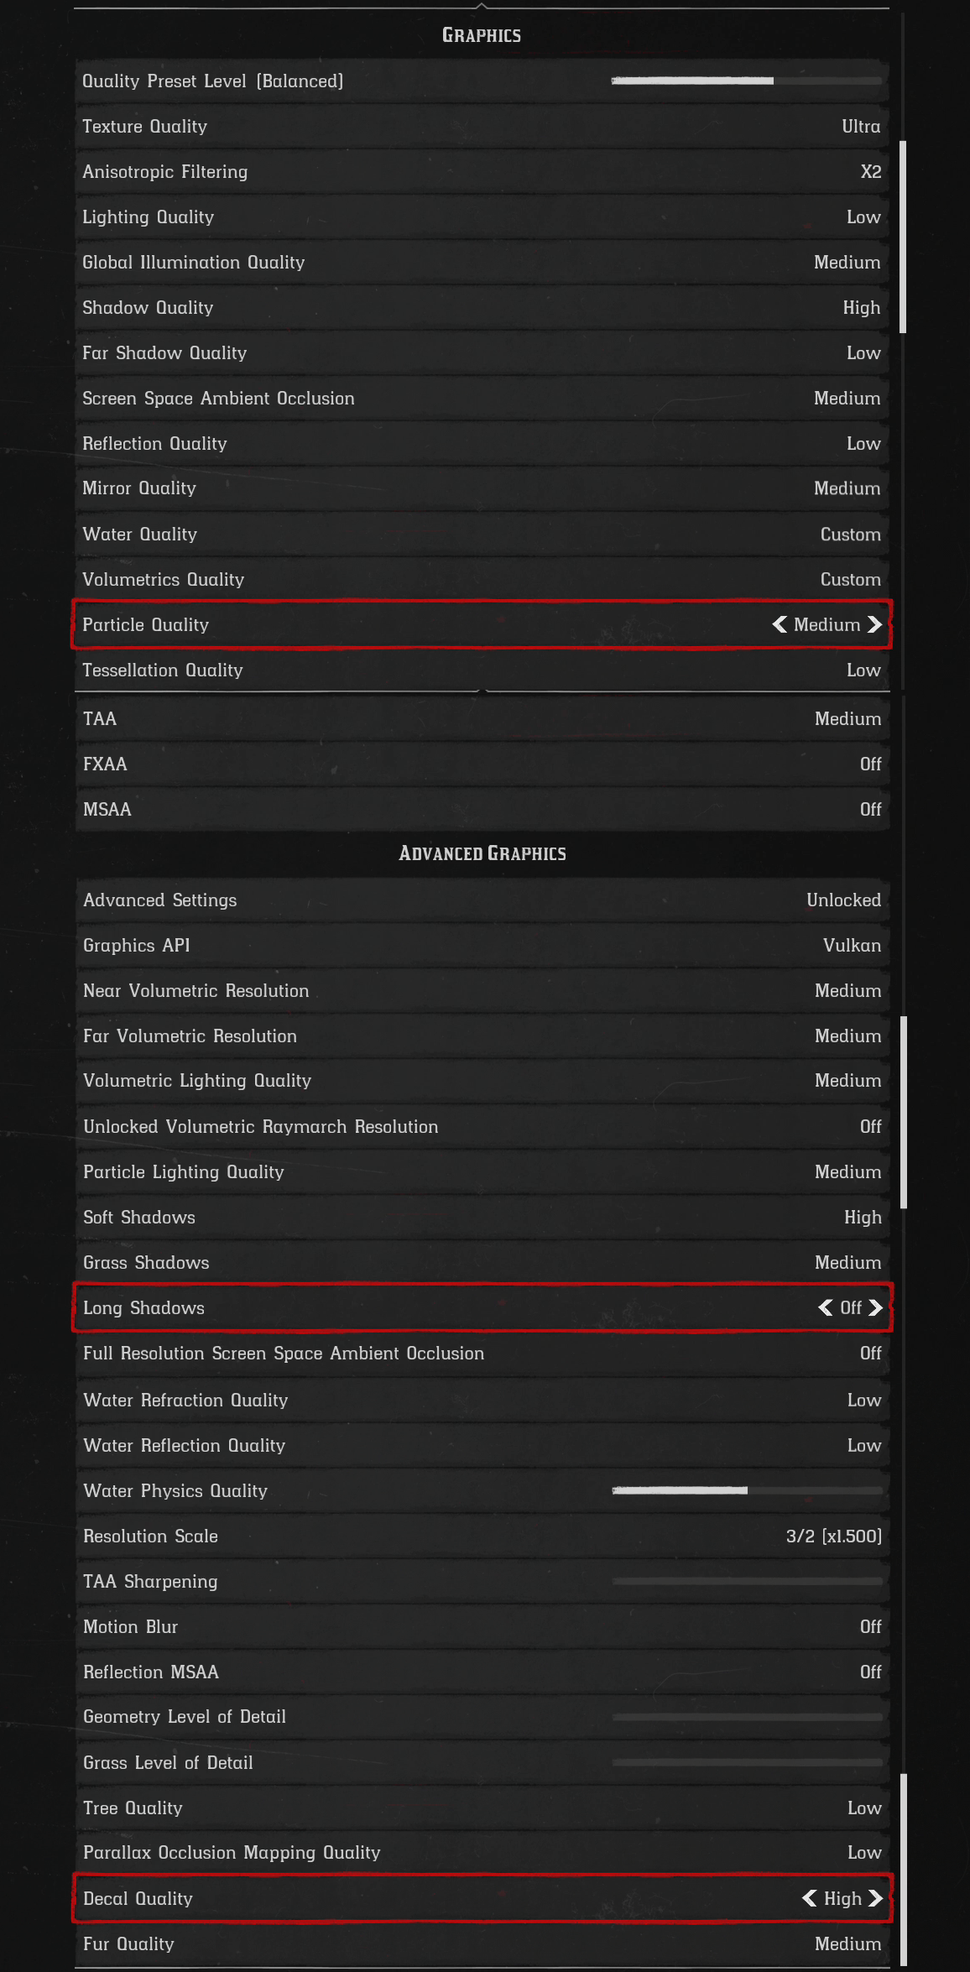970x1972 pixels.
Task: Change the Graphics API Vulkan option
Action: click(851, 945)
